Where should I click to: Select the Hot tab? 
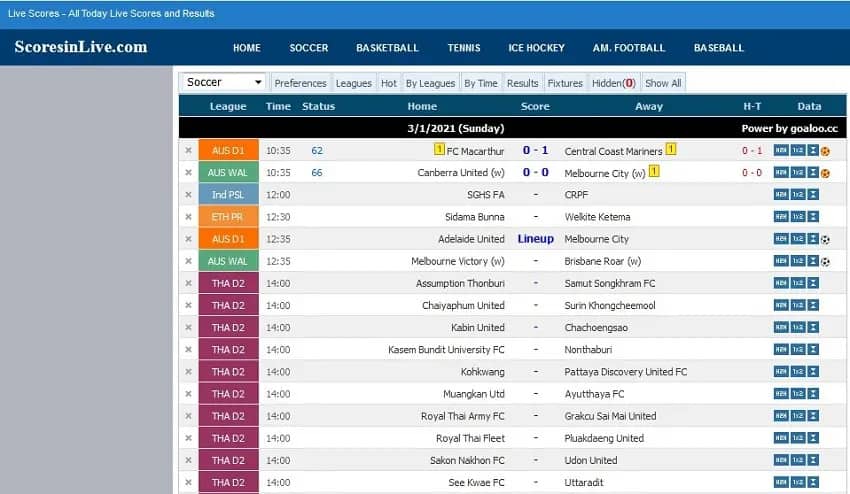(x=389, y=83)
